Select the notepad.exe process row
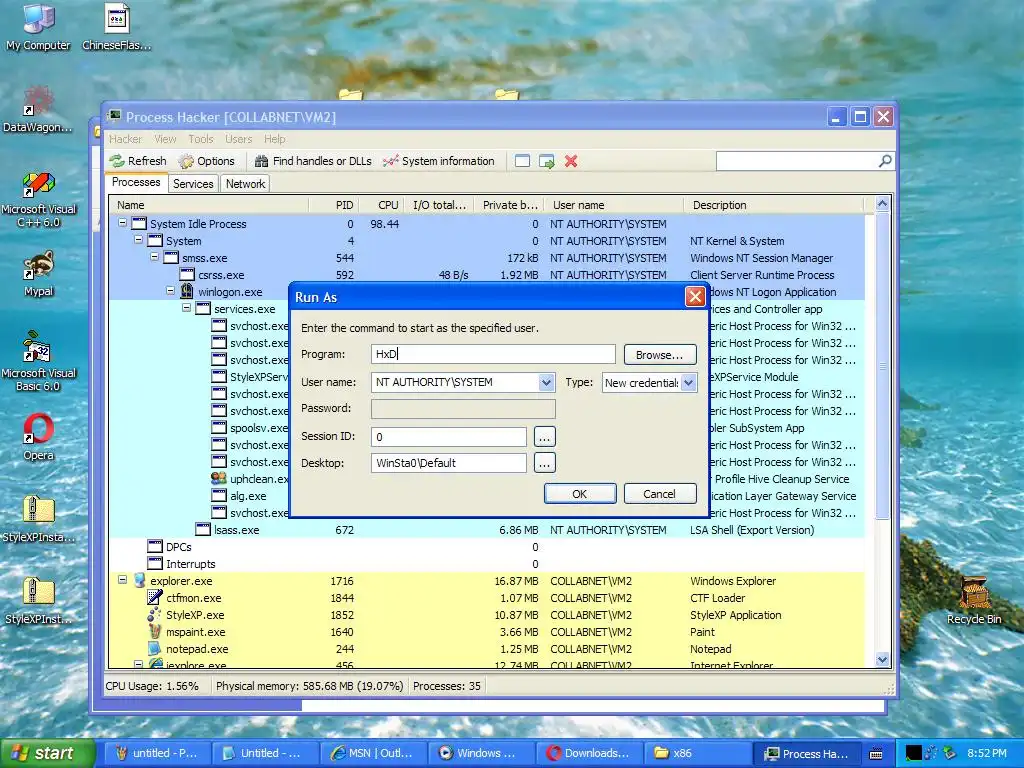This screenshot has width=1024, height=768. (x=487, y=649)
